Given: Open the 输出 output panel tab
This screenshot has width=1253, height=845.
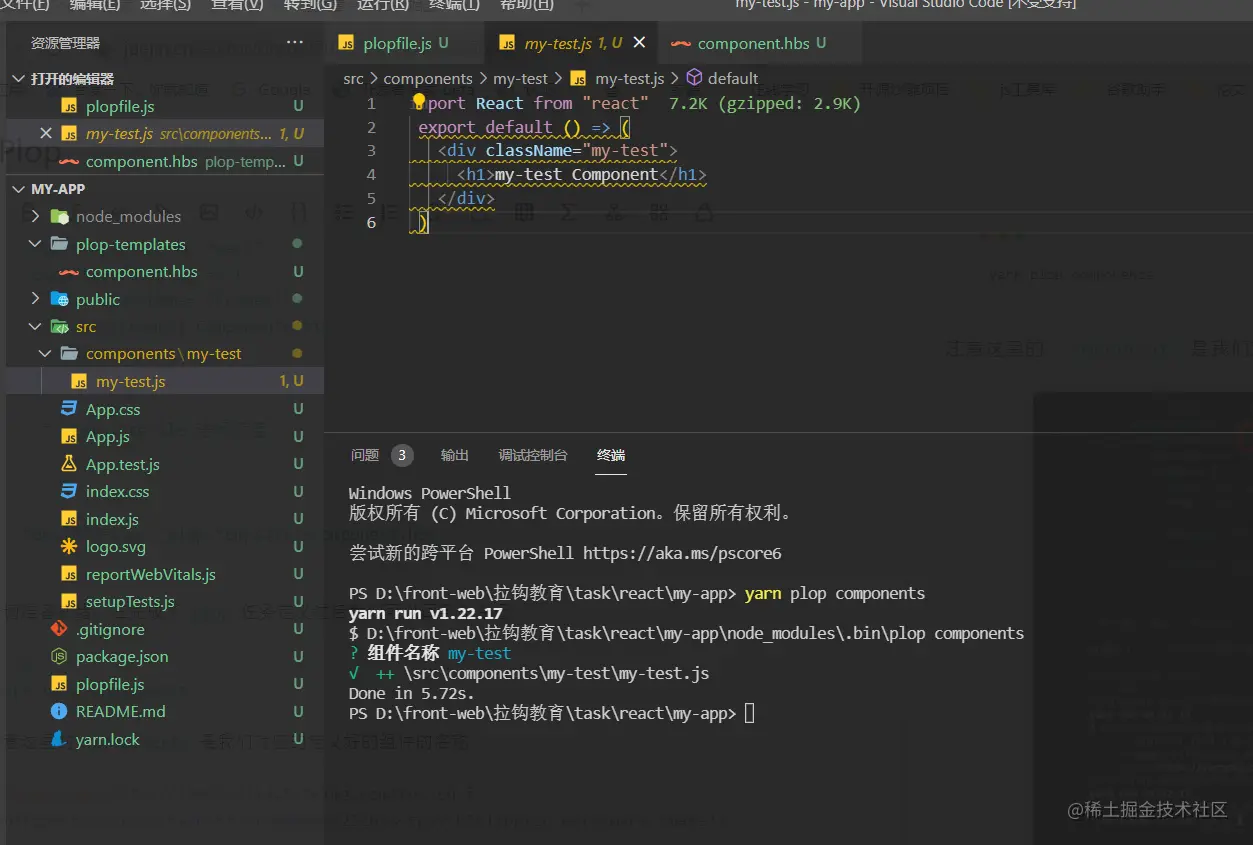Looking at the screenshot, I should pyautogui.click(x=455, y=455).
